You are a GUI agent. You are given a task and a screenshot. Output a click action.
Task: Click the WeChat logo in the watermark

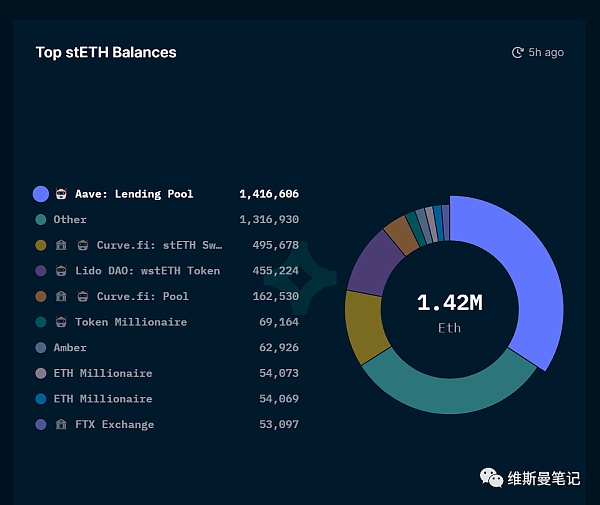click(491, 477)
